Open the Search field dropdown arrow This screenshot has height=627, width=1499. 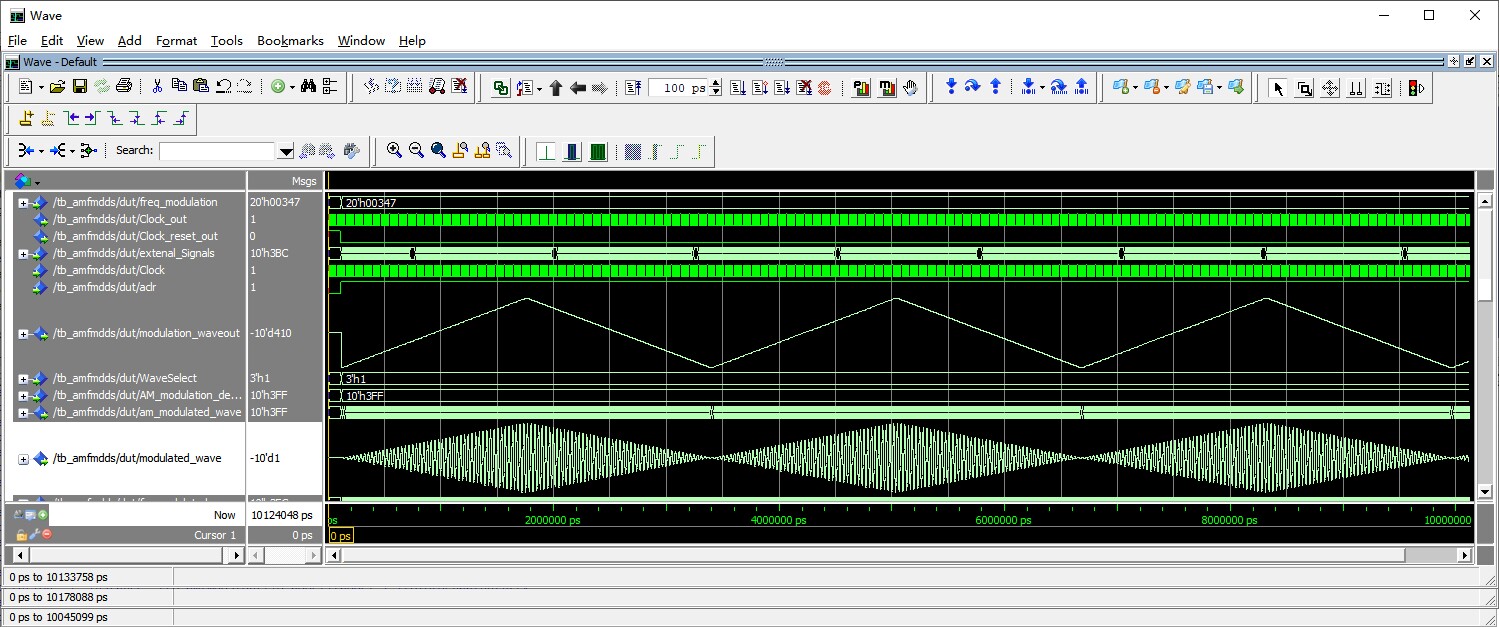[x=286, y=151]
